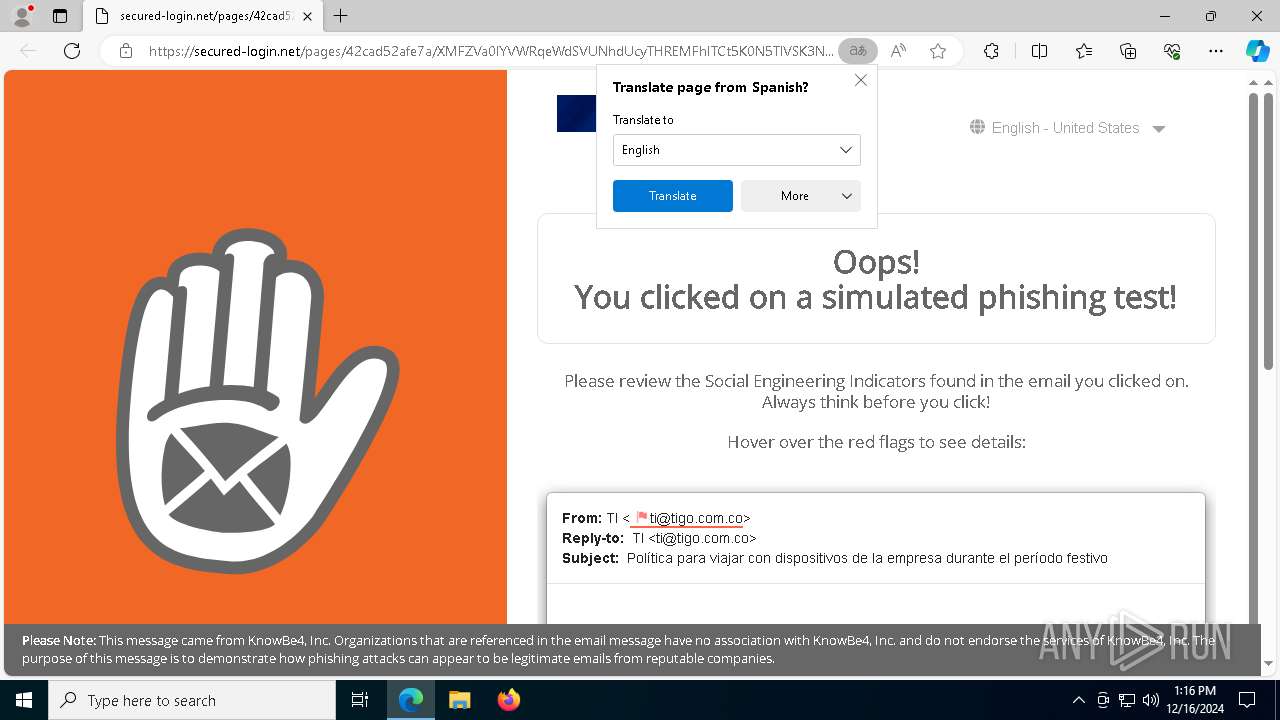This screenshot has width=1280, height=720.
Task: Show hidden system tray icons chevron
Action: tap(1078, 700)
